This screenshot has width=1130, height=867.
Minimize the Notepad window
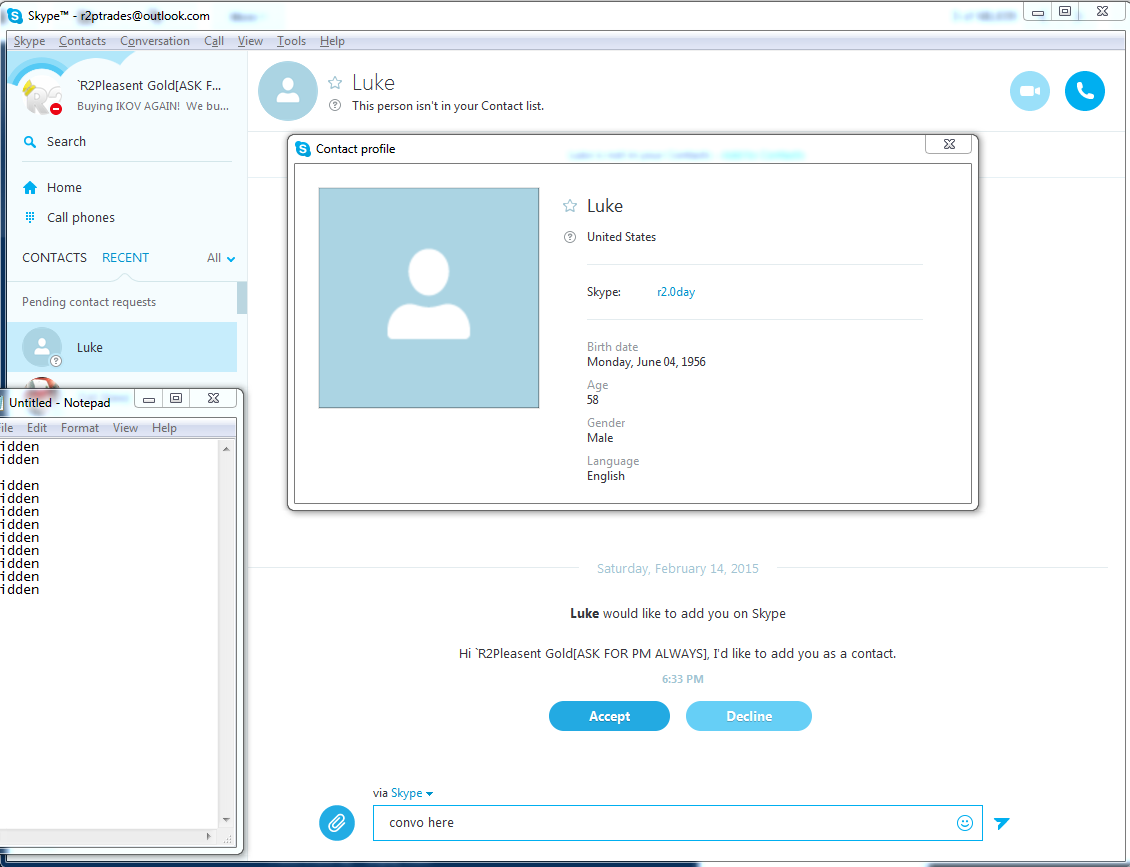[149, 399]
